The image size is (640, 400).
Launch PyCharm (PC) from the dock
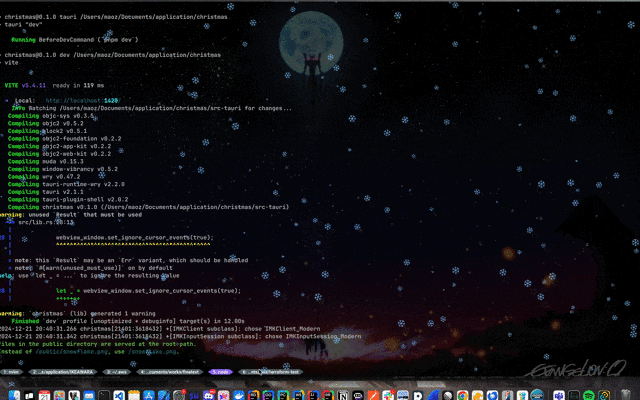283,395
